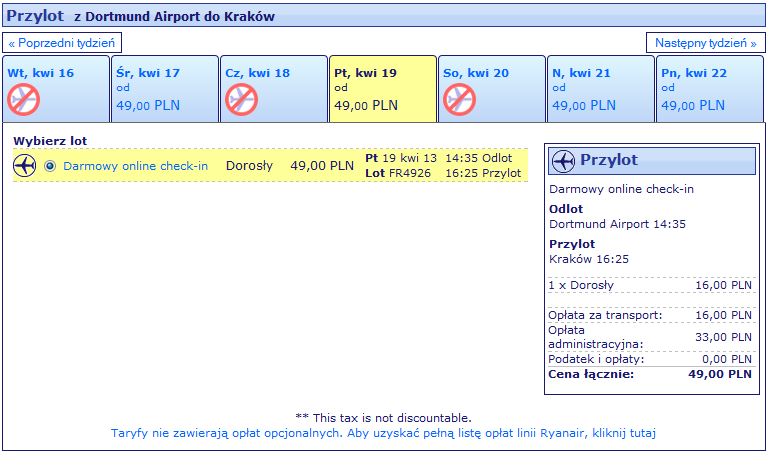Select the radio button for flight FR4926
This screenshot has height=465, width=778.
coord(50,166)
